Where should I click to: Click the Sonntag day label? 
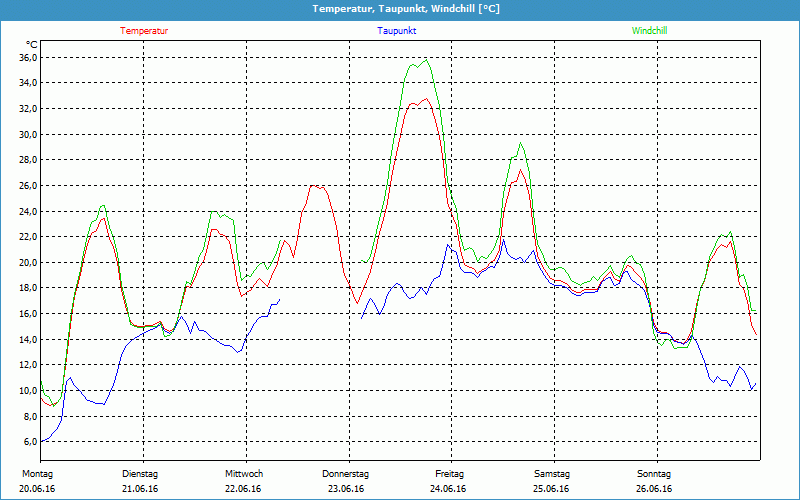(654, 474)
